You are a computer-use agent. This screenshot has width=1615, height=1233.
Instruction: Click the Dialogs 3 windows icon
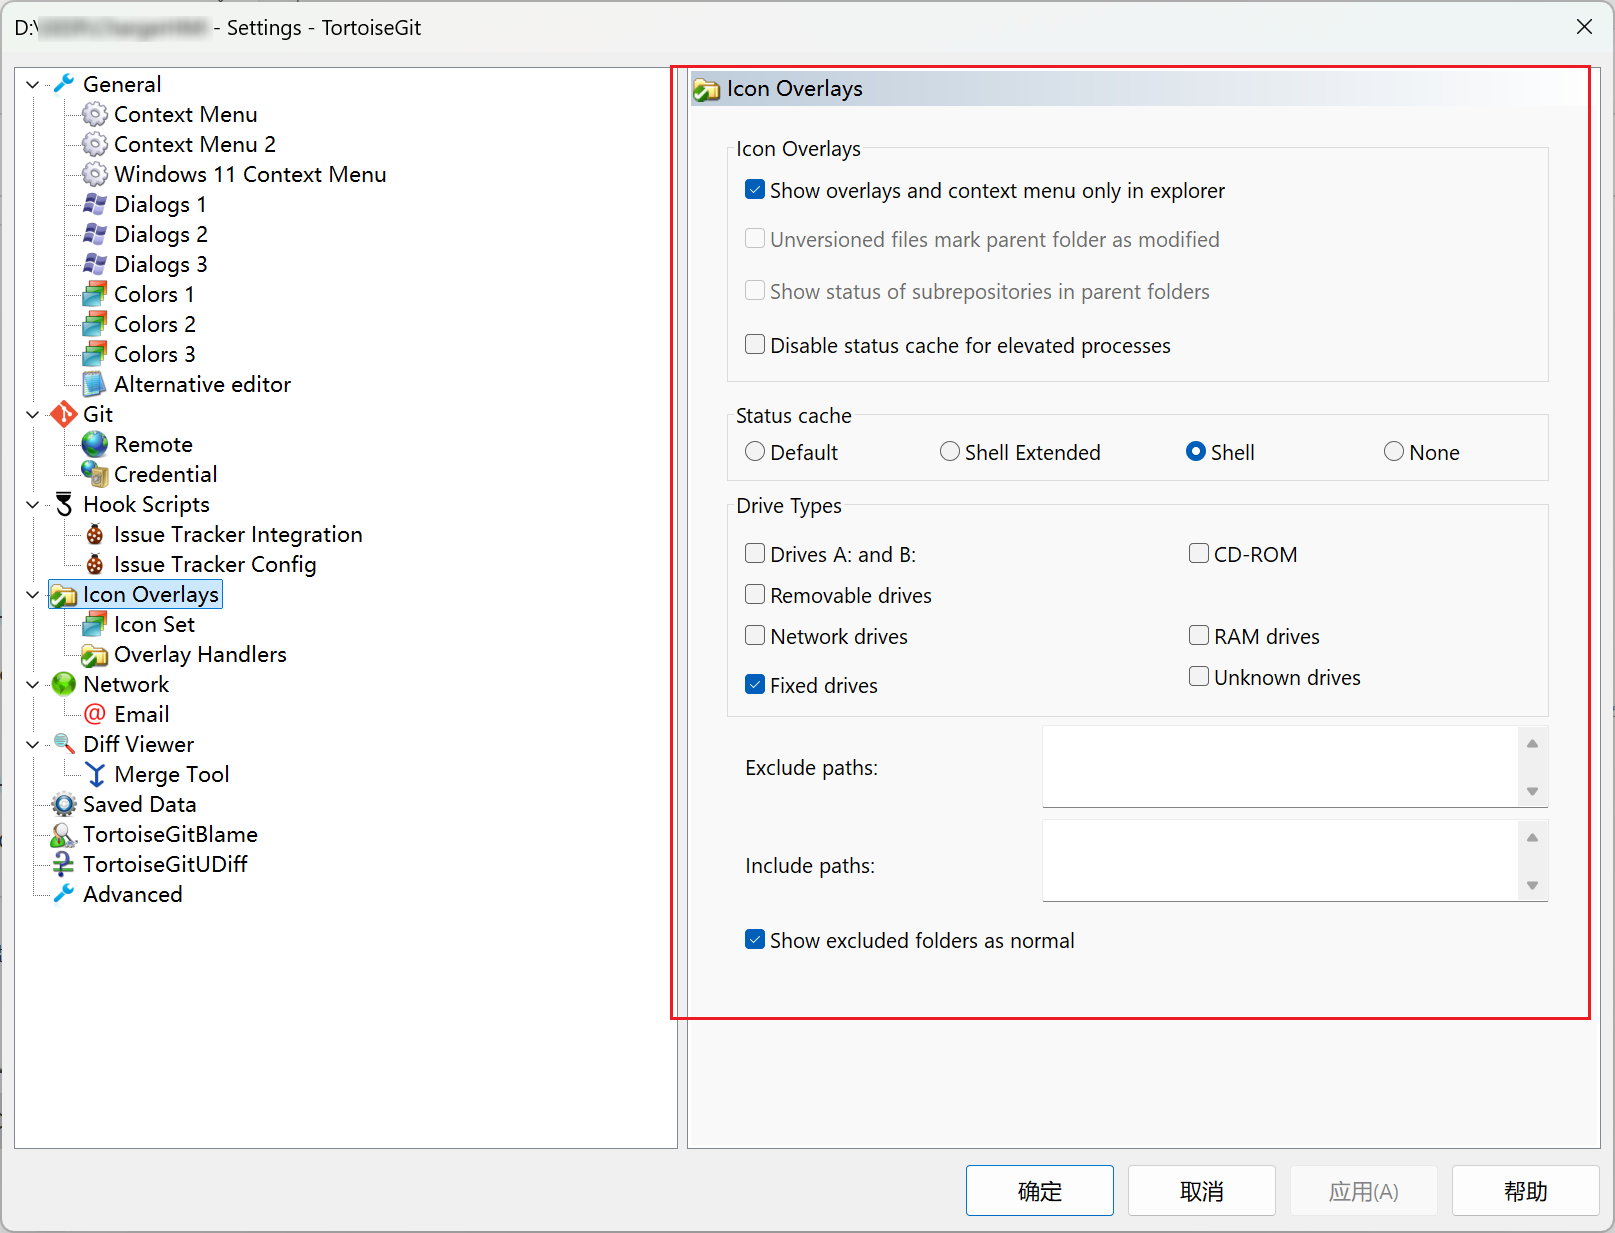[95, 264]
